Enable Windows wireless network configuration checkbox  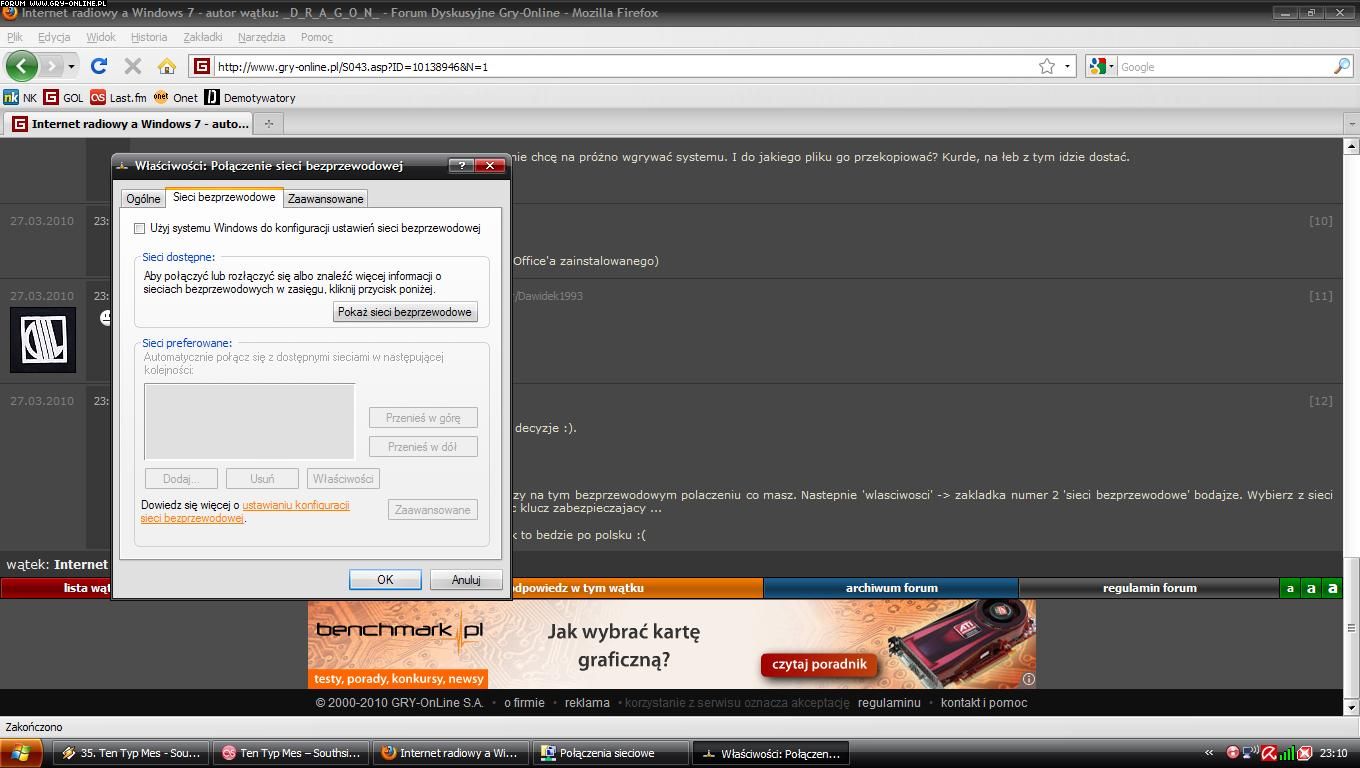[x=140, y=228]
